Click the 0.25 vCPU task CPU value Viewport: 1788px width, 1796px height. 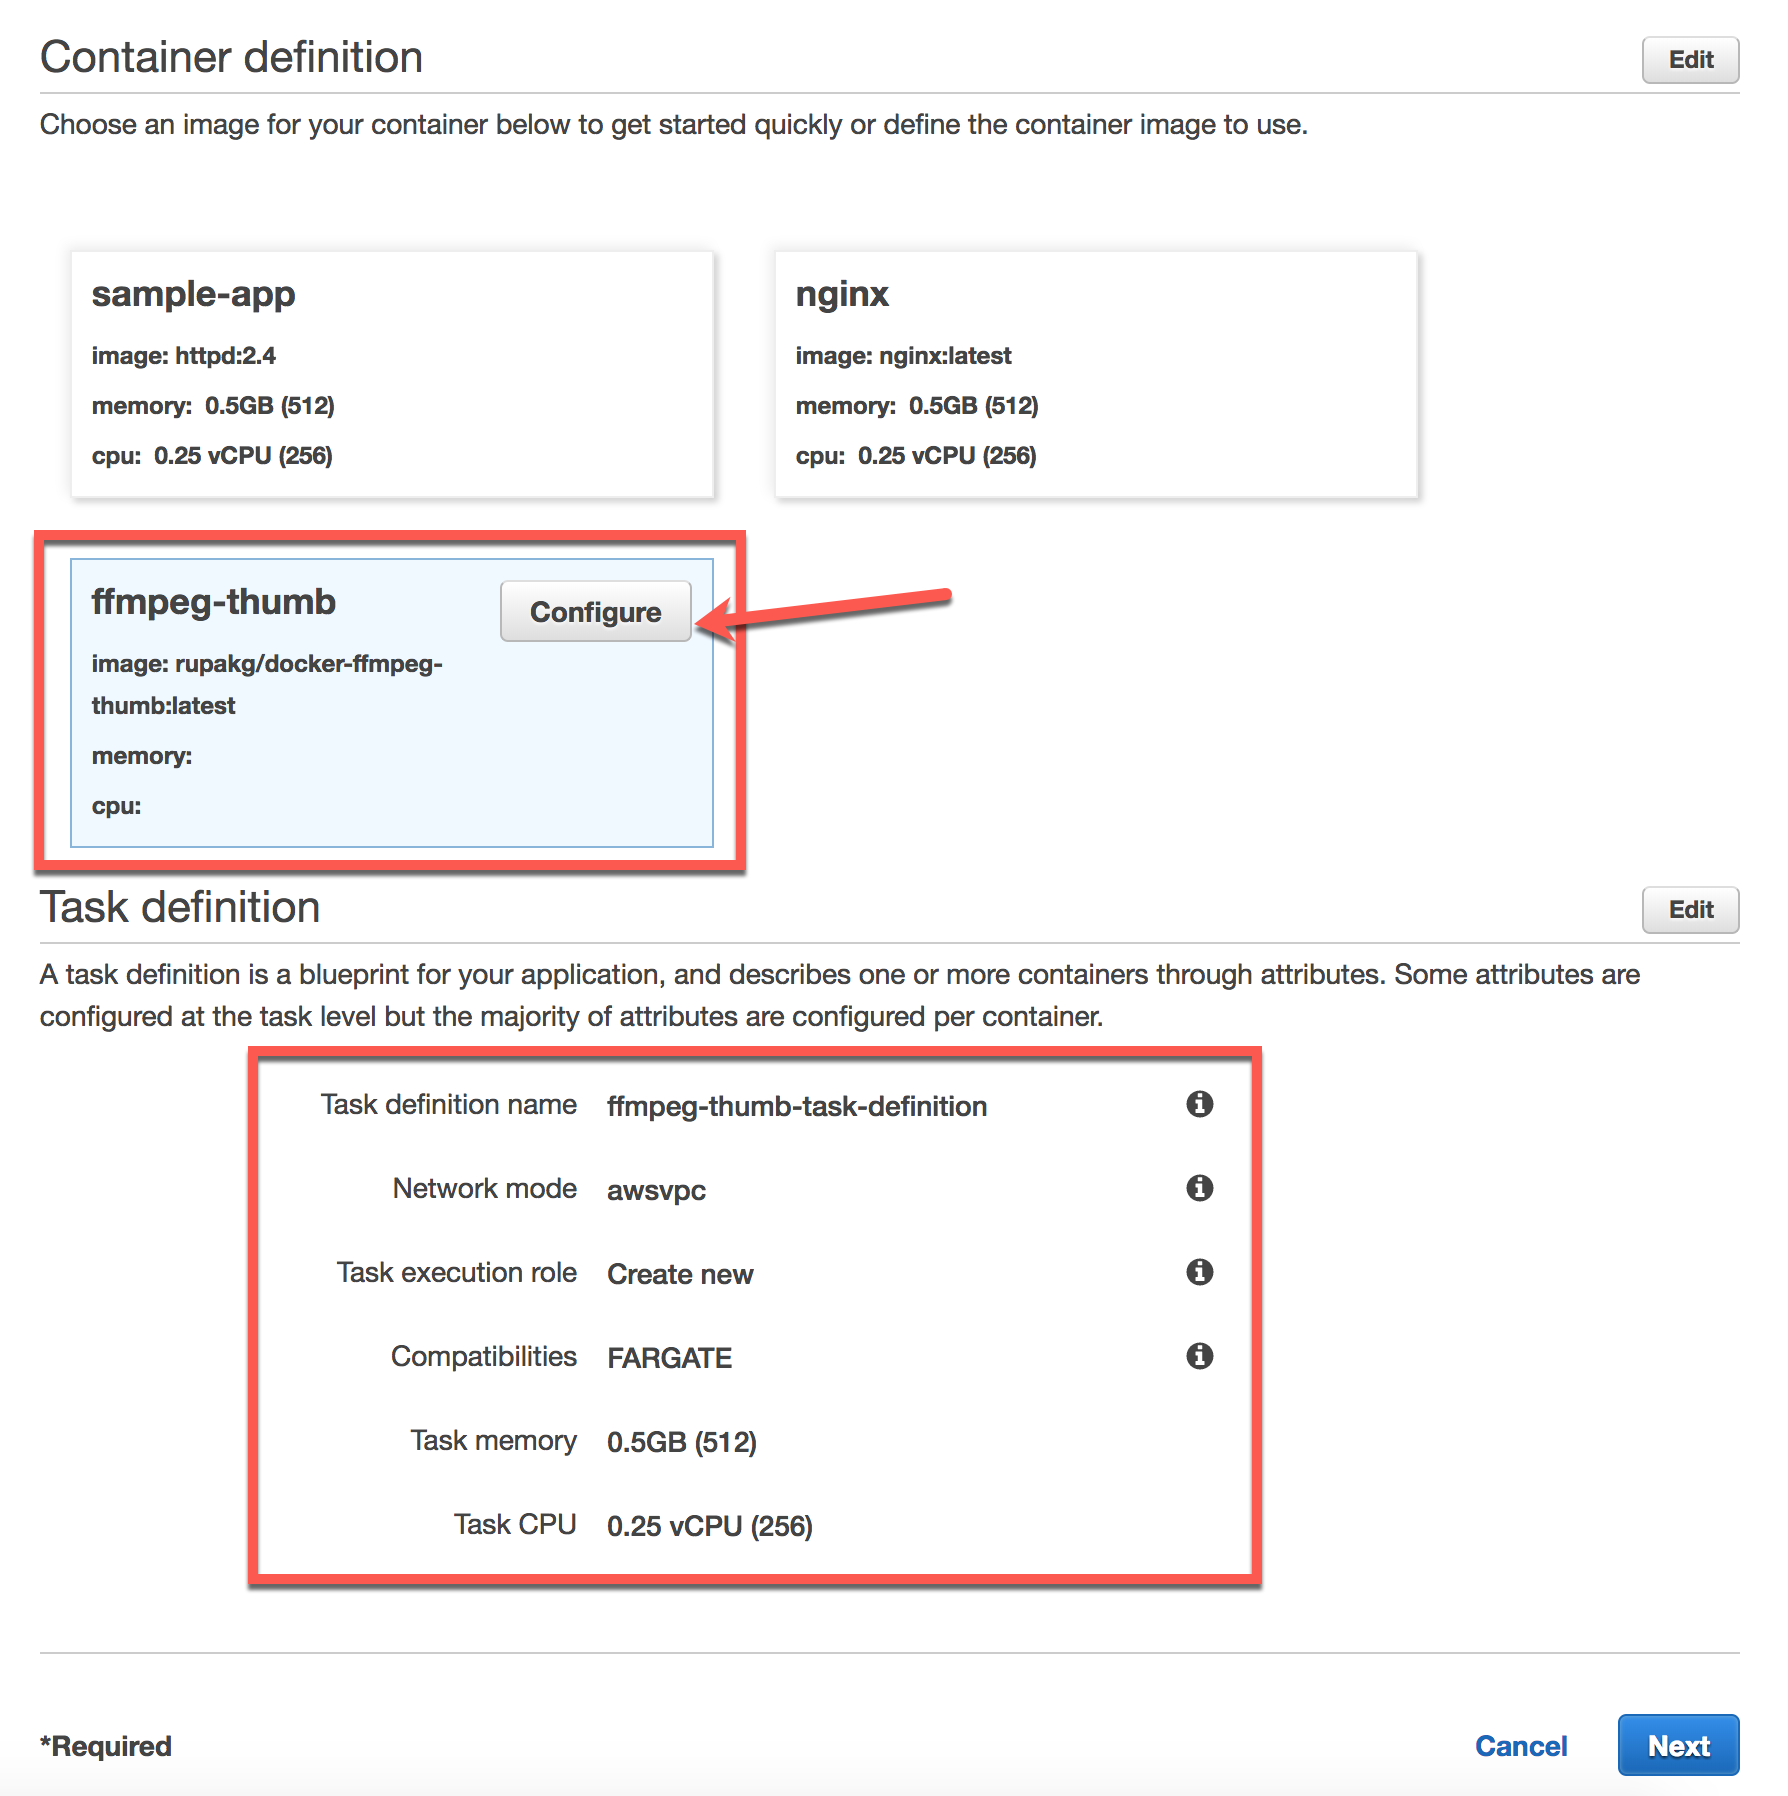(x=709, y=1524)
